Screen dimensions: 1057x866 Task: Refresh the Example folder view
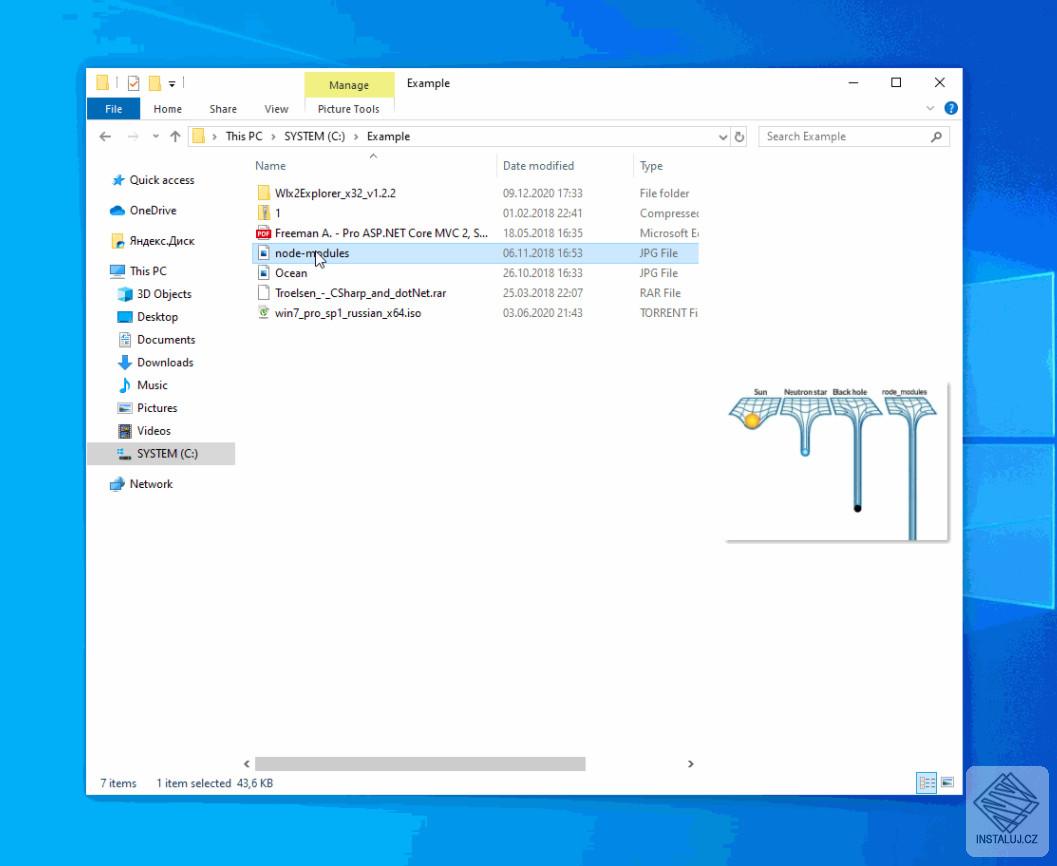tap(739, 137)
